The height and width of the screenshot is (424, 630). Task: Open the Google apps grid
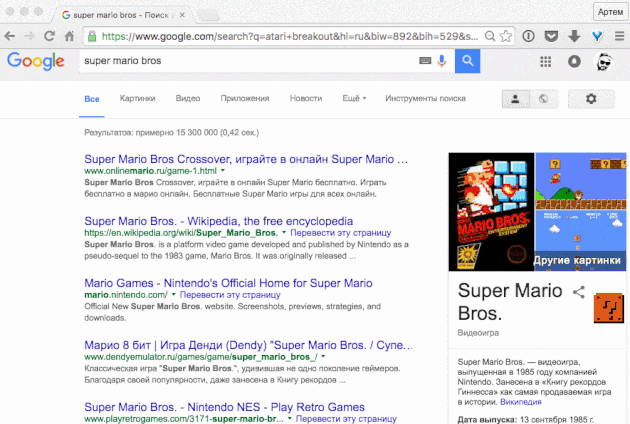(x=546, y=61)
